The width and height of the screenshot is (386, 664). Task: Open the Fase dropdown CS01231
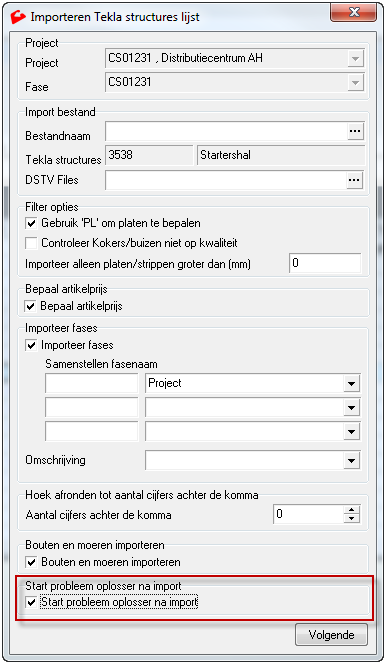(356, 83)
